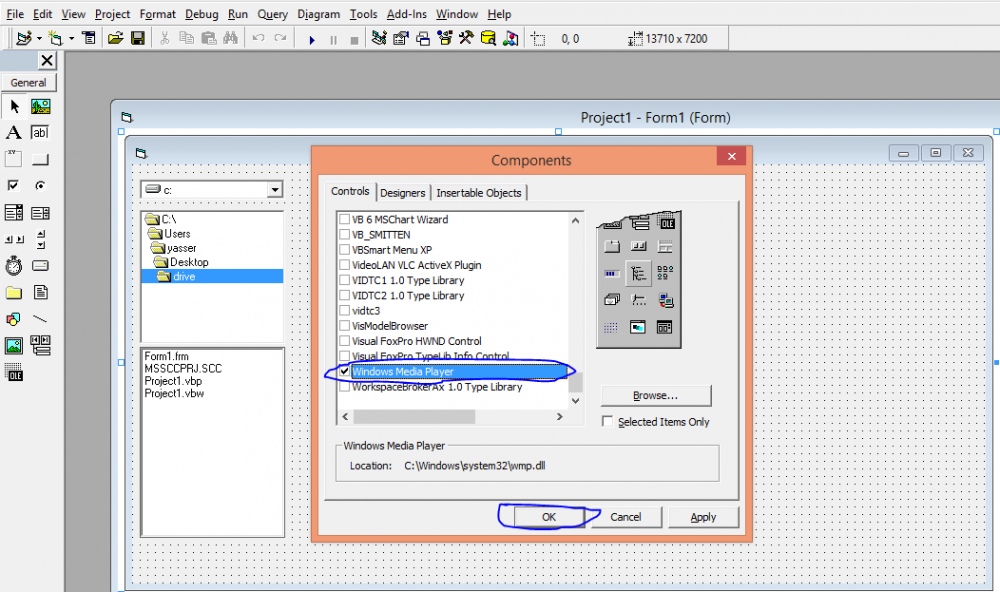Click OK in the Components dialog
Viewport: 1000px width, 592px height.
tap(549, 517)
